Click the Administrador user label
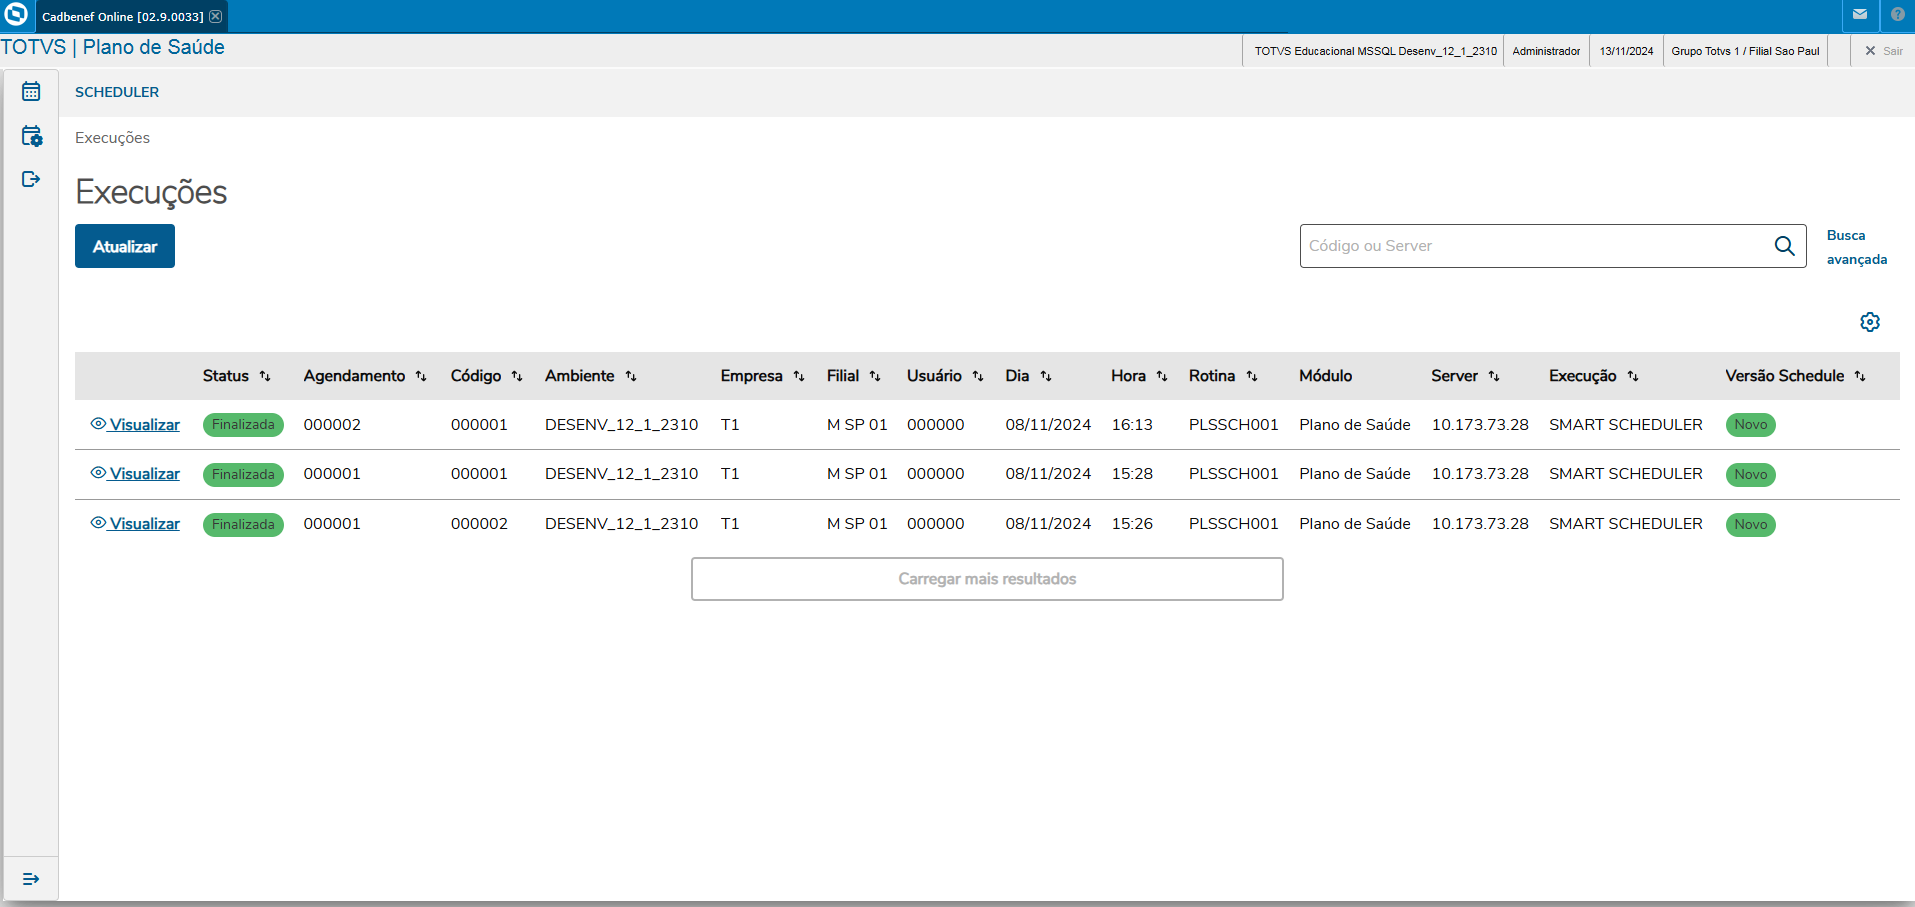The image size is (1915, 907). coord(1546,51)
